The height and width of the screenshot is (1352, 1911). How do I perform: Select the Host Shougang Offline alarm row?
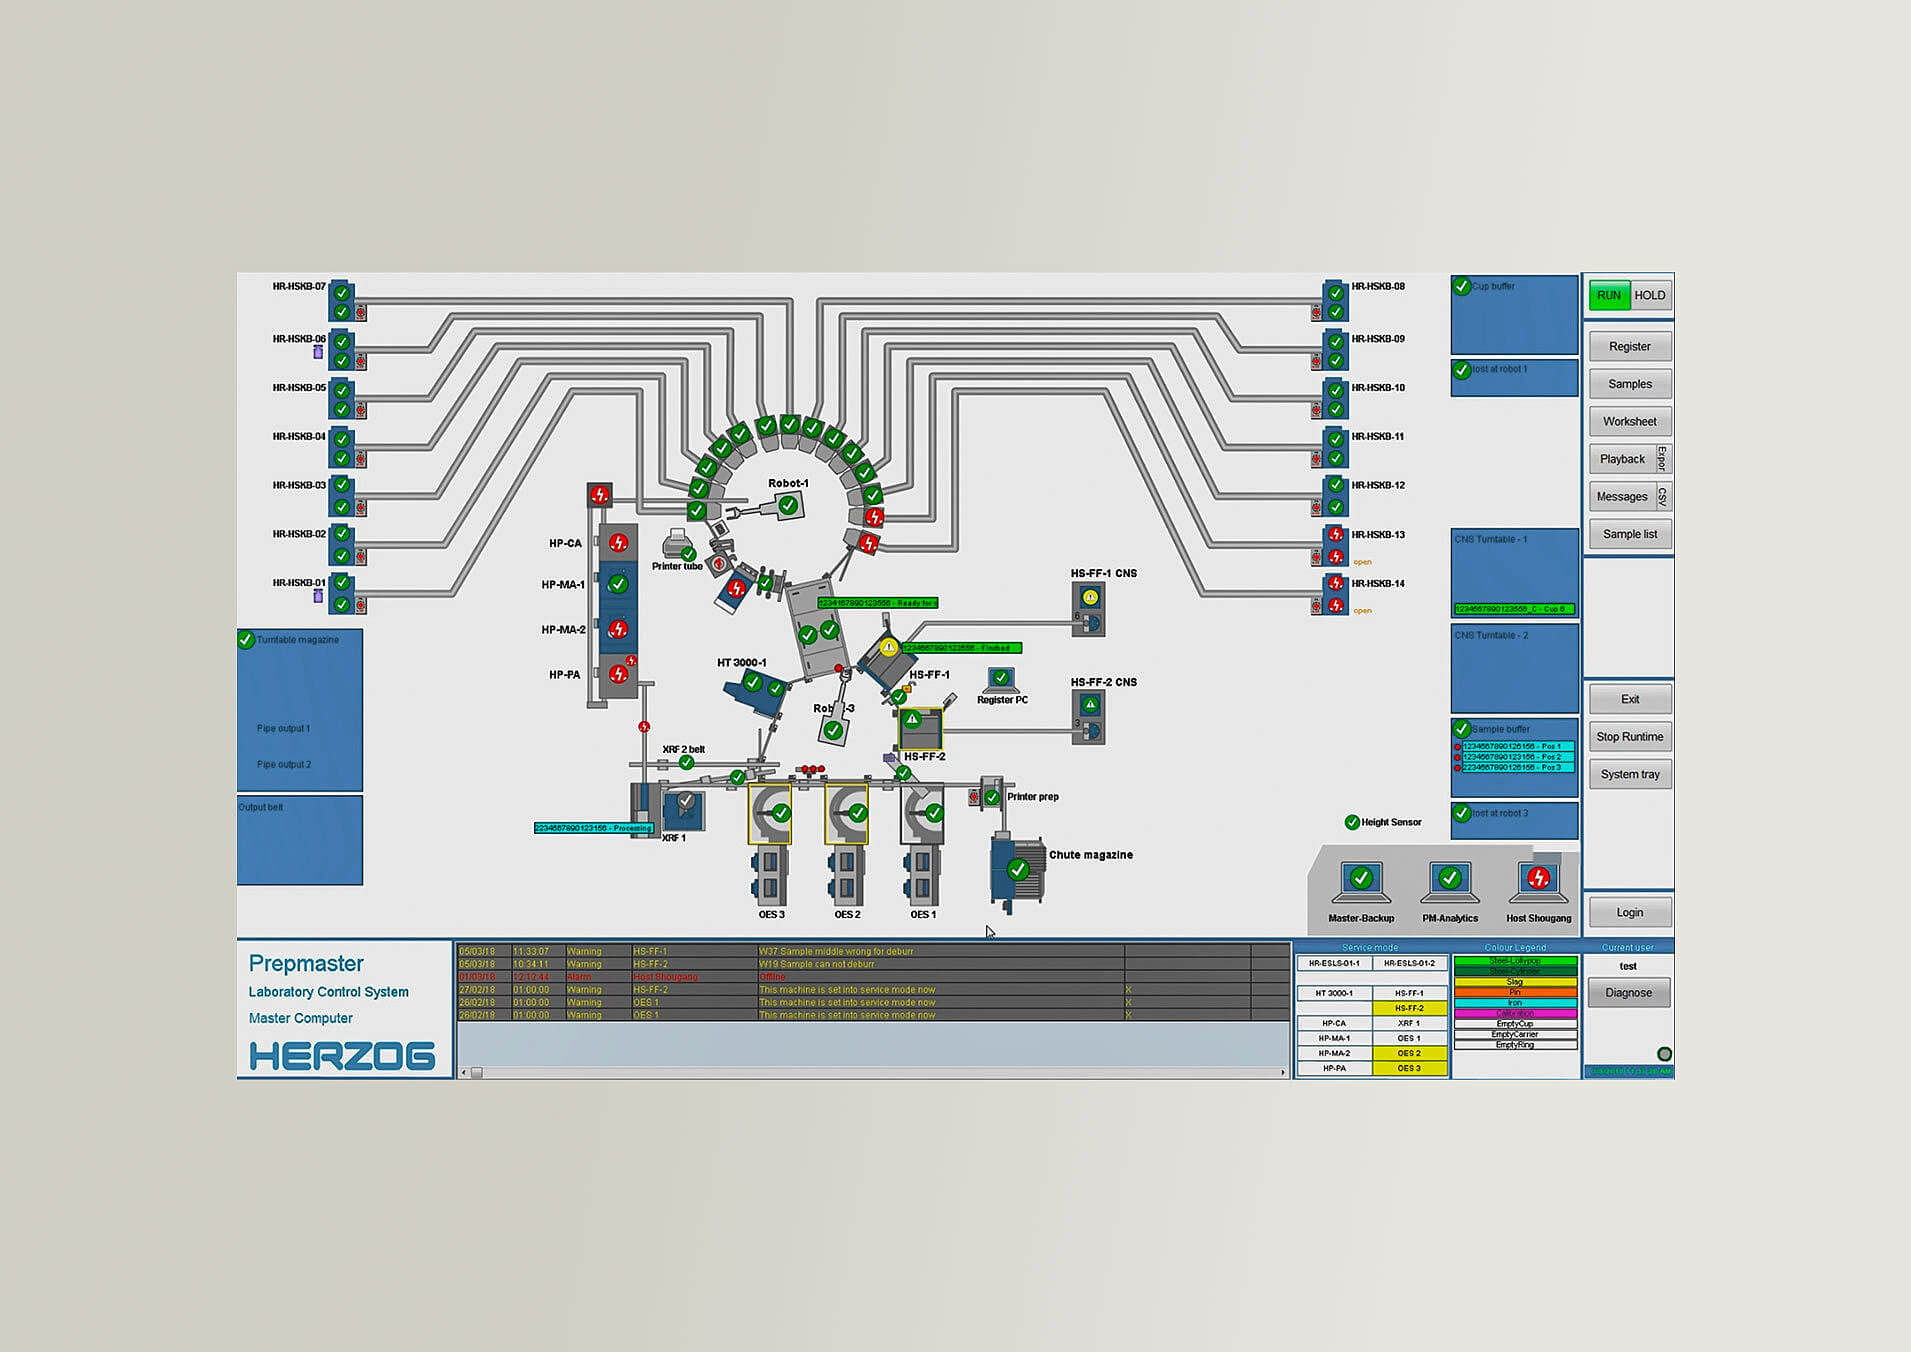point(873,977)
